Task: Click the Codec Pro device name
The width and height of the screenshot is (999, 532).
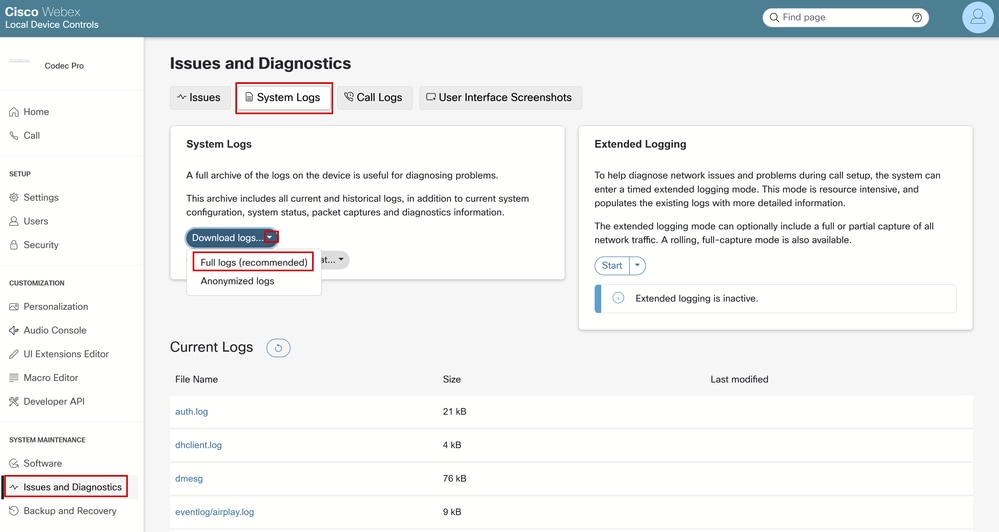Action: pyautogui.click(x=64, y=66)
